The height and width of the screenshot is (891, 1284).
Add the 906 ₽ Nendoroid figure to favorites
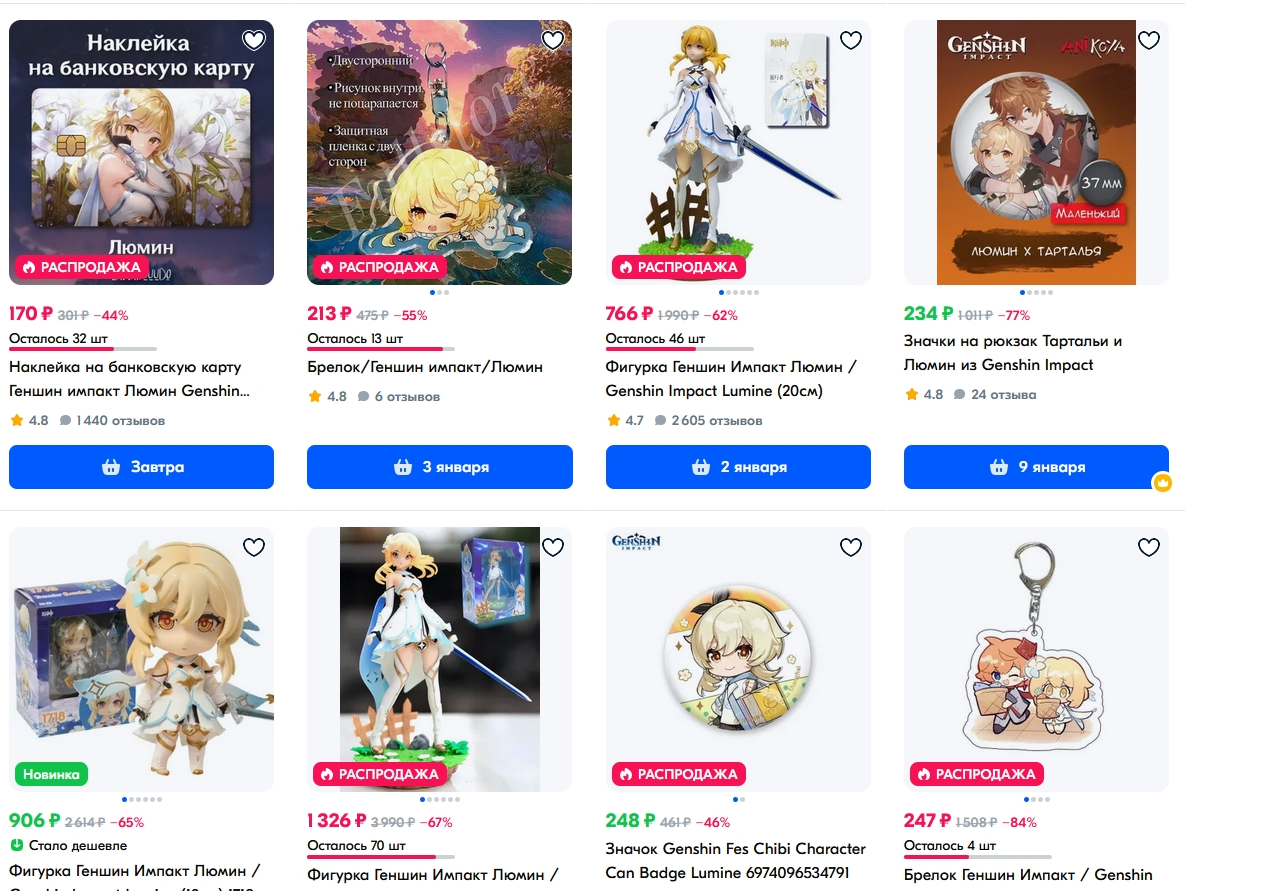(254, 547)
